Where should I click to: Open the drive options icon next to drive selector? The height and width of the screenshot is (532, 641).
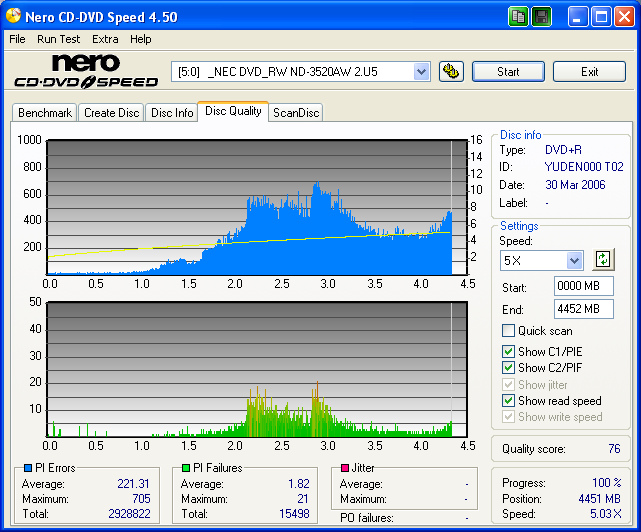click(x=451, y=72)
